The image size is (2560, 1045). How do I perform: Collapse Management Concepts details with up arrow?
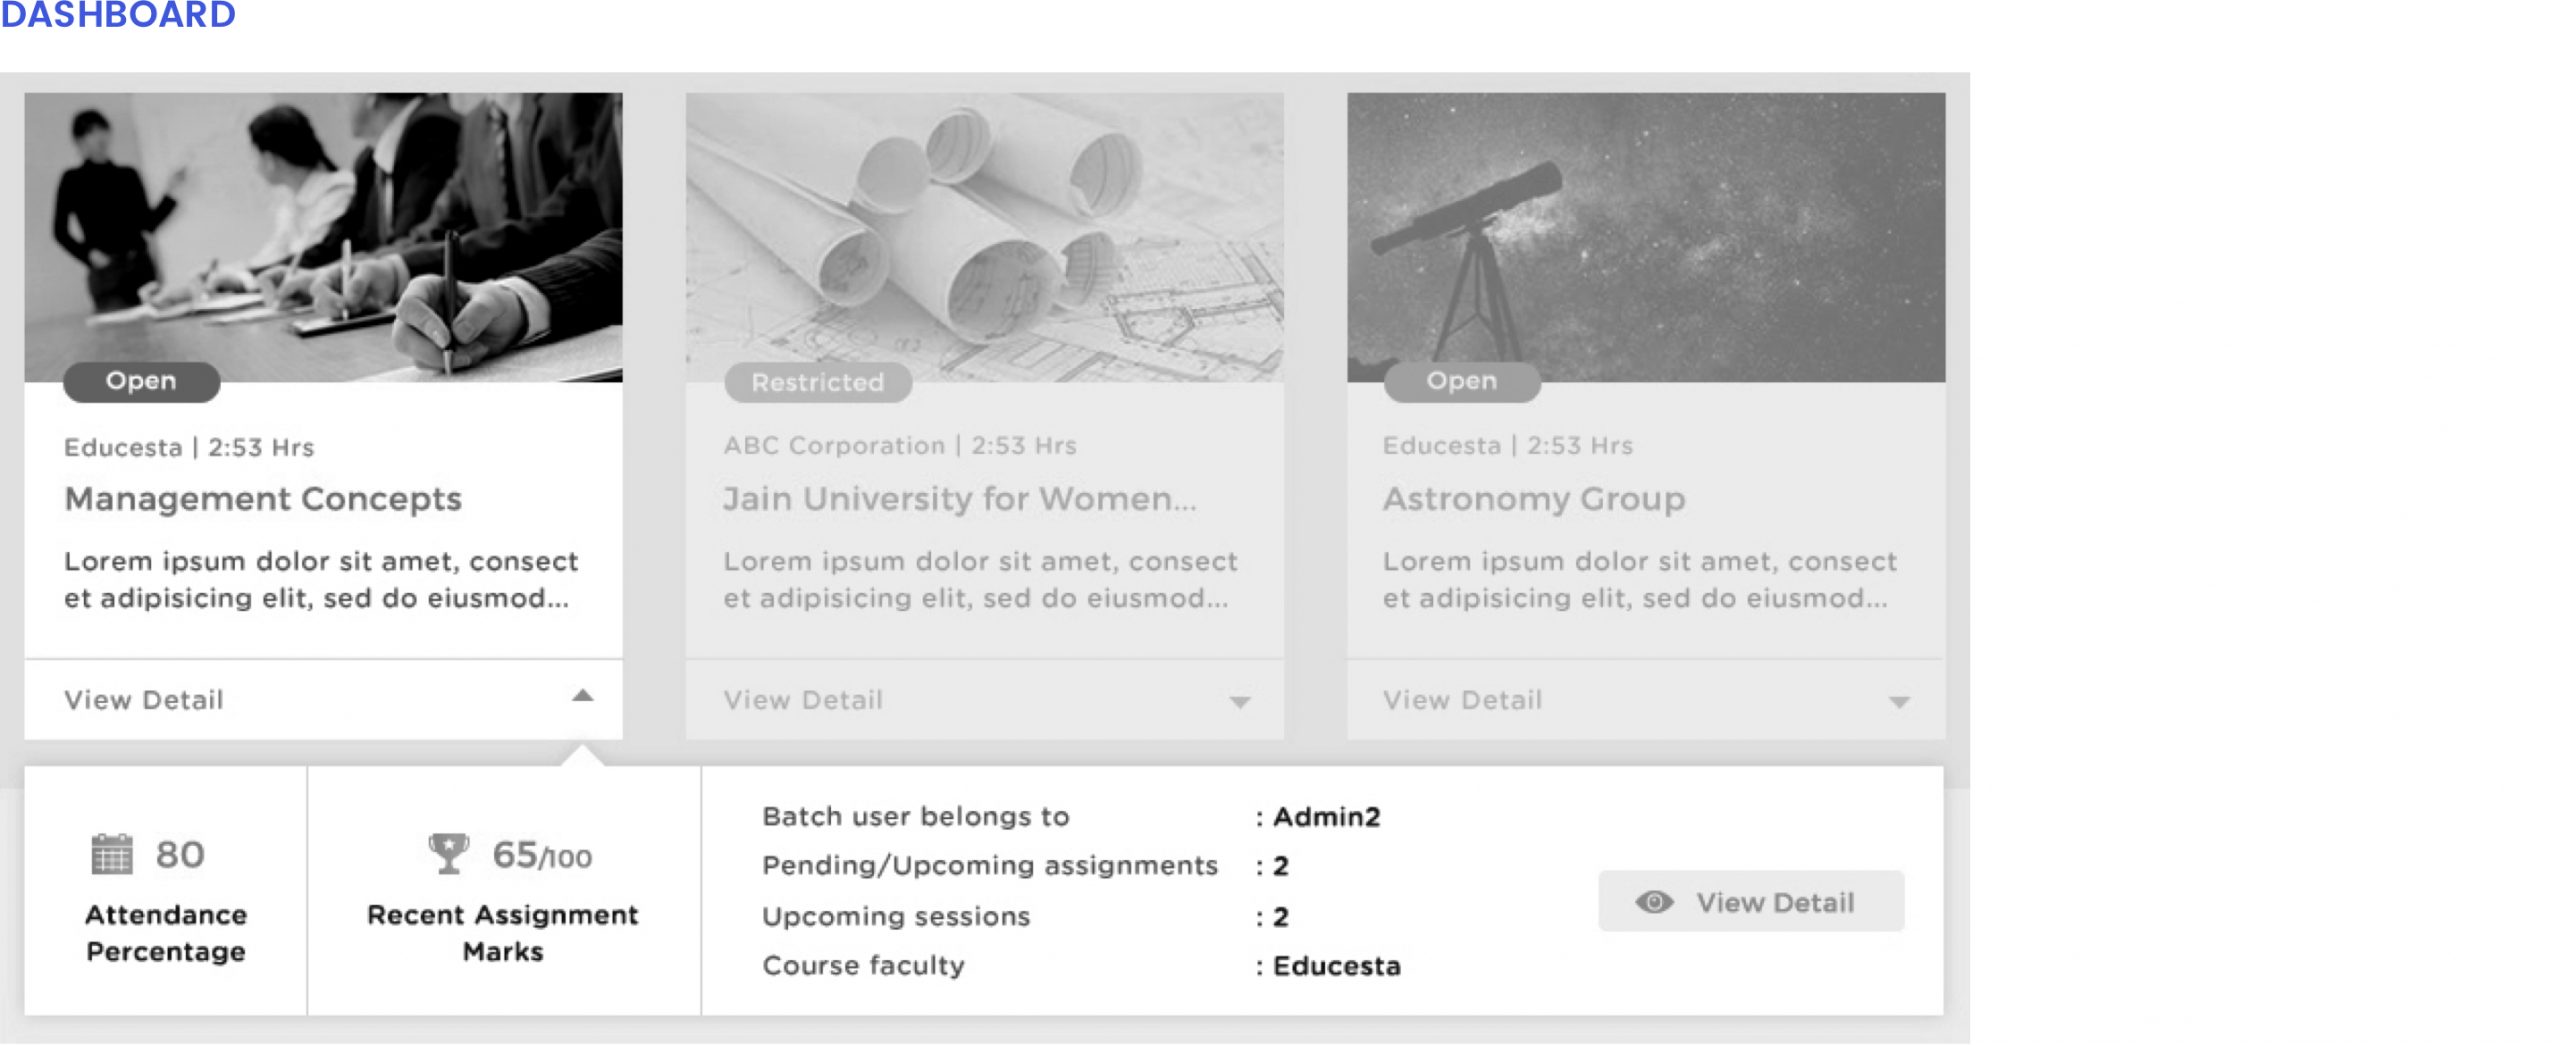(x=582, y=696)
